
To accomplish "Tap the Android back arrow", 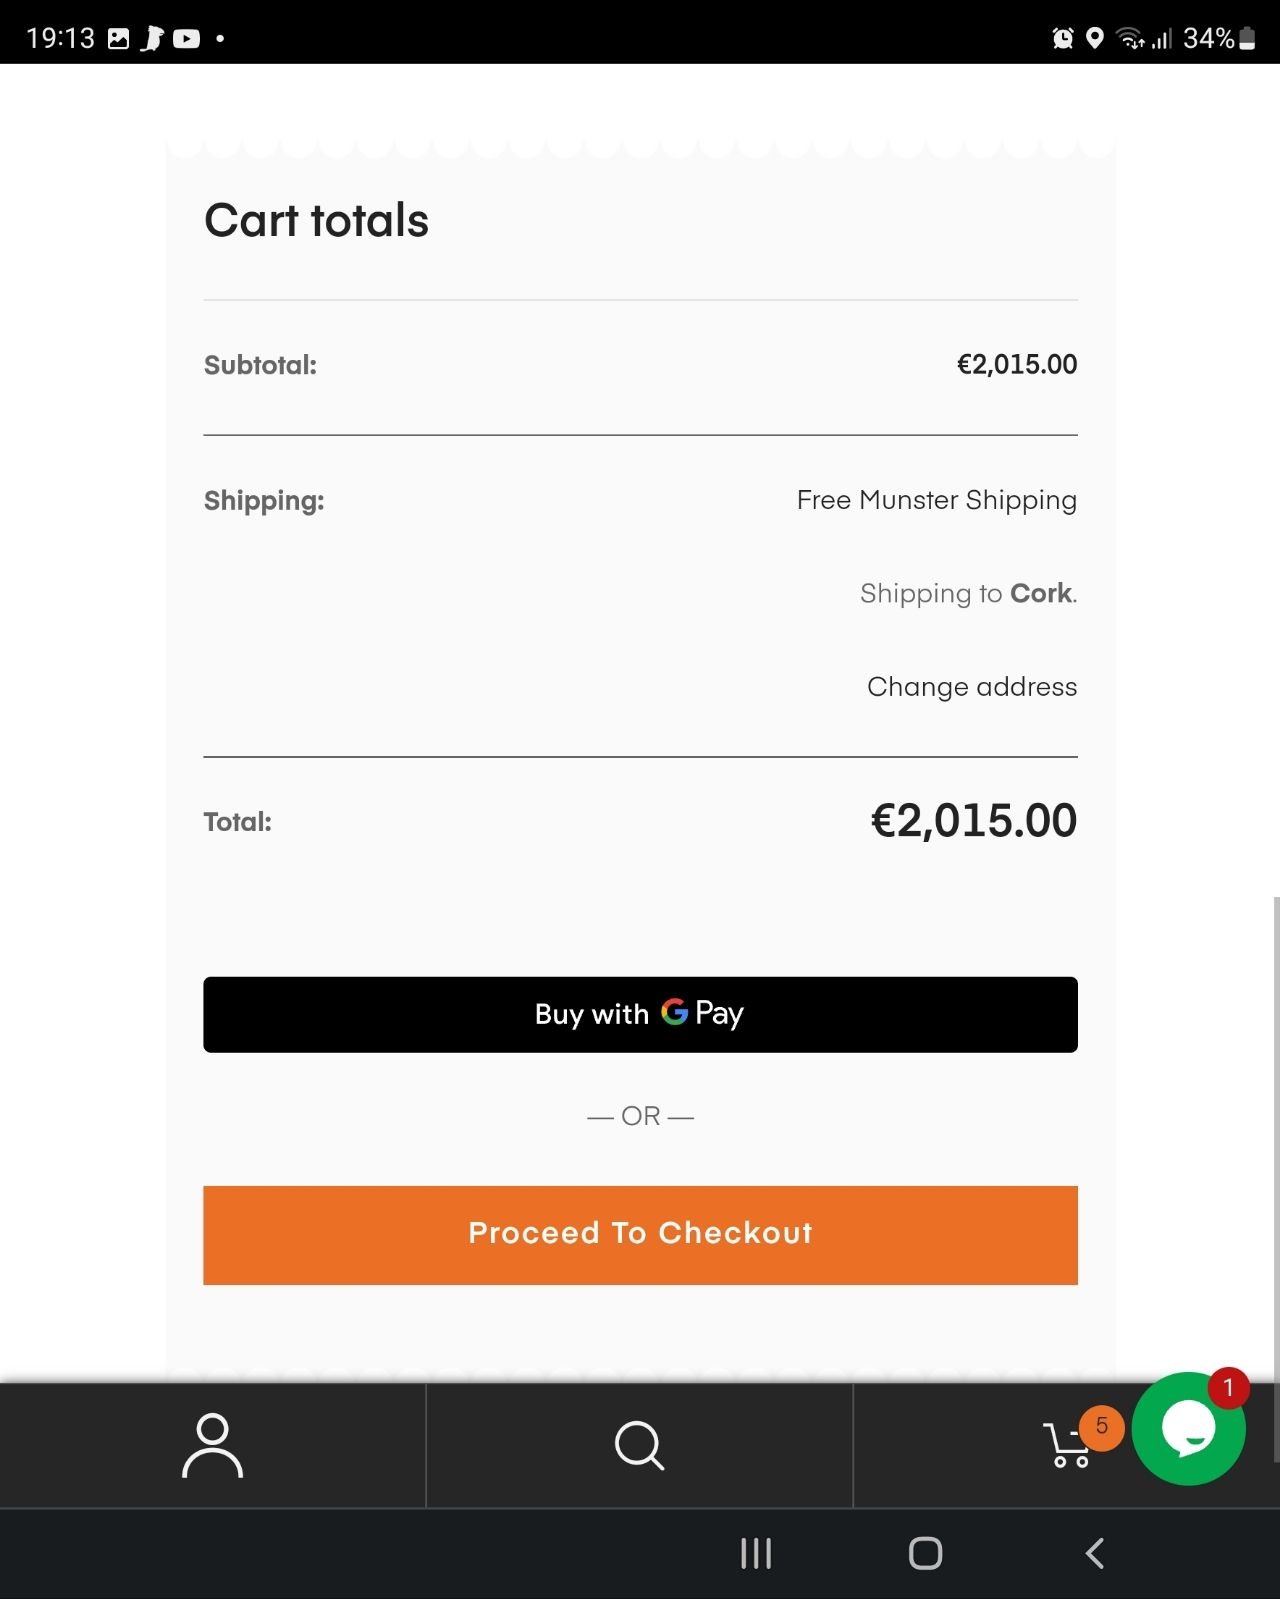I will click(1095, 1553).
